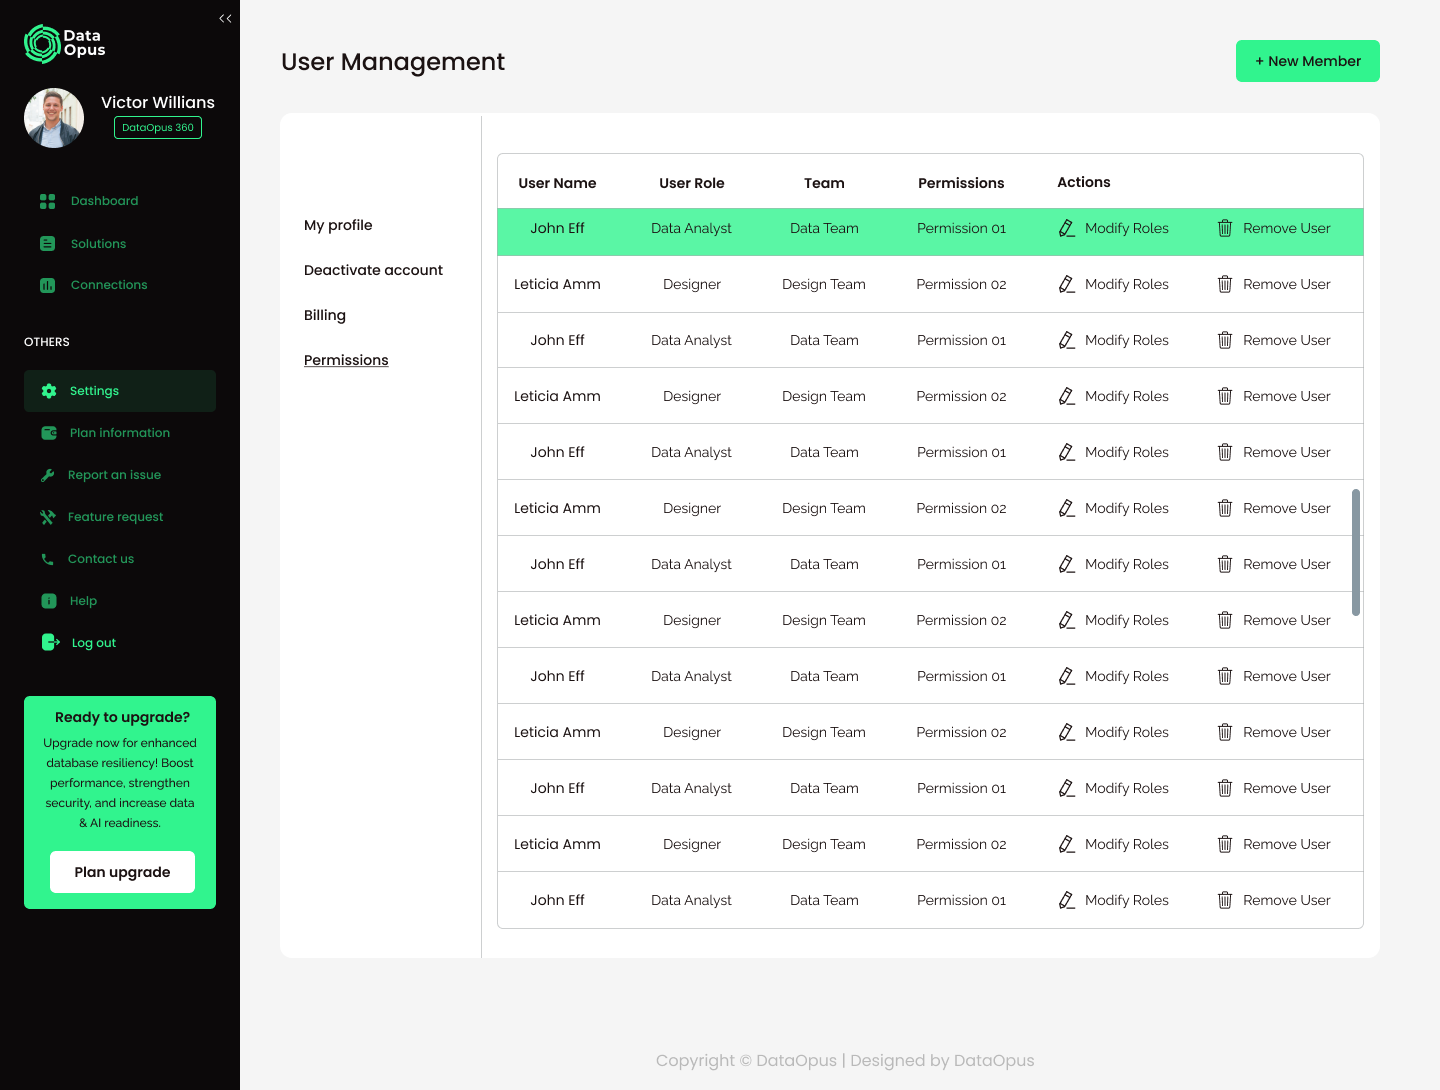The image size is (1440, 1090).
Task: Click the User Management page heading
Action: click(393, 62)
